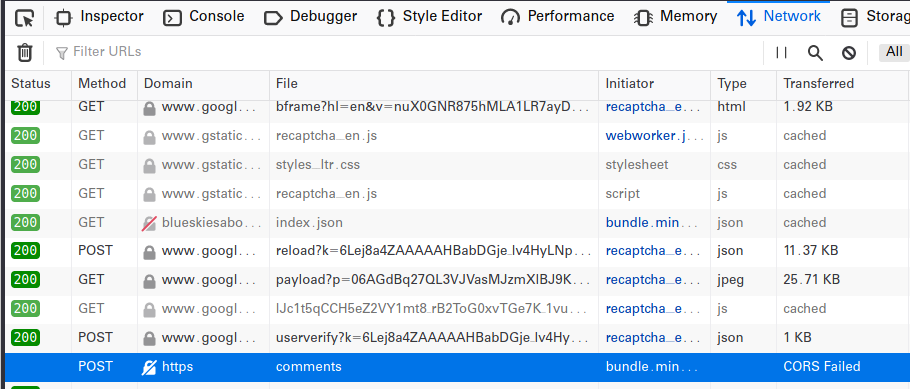The image size is (910, 389).
Task: Select the styles__ltr.css request
Action: tap(457, 165)
